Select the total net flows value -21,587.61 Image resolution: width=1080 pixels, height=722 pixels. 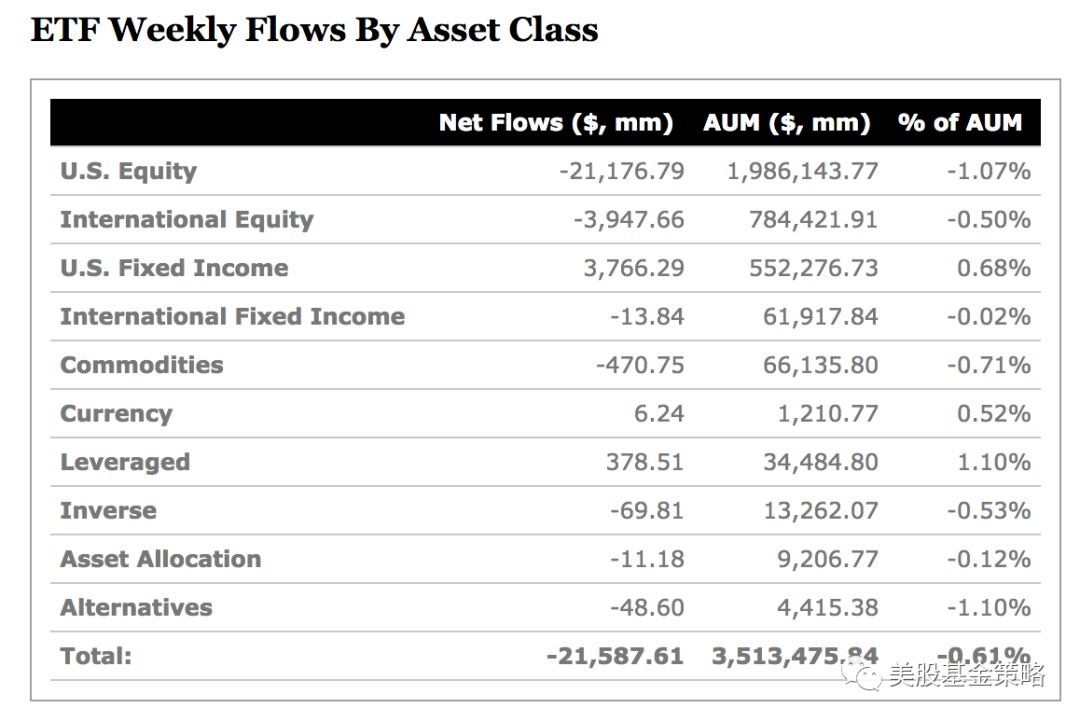click(615, 656)
